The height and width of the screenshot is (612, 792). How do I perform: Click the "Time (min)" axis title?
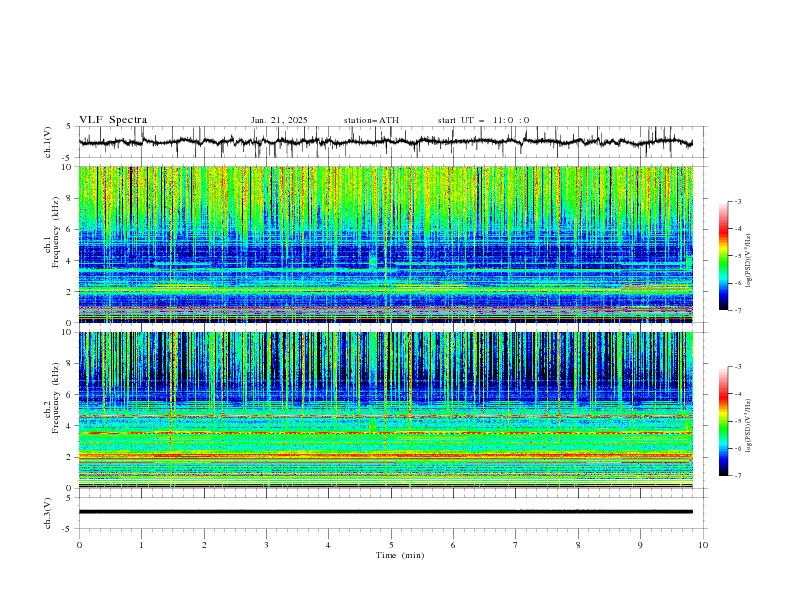coord(400,555)
